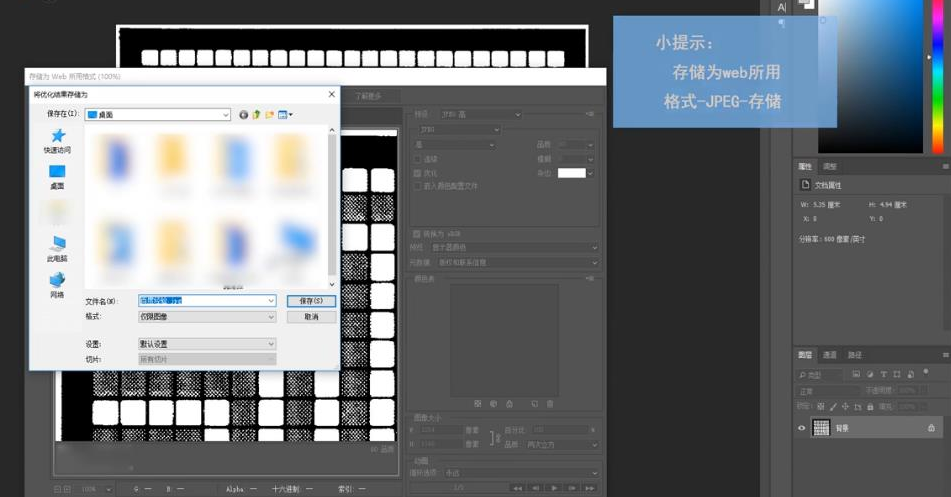951x497 pixels.
Task: Switch to the 路径 (Paths) tab
Action: tap(855, 354)
